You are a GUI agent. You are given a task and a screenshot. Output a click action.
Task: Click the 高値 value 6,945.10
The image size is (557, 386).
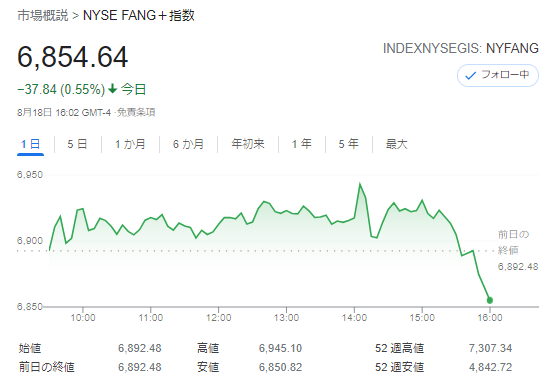pos(280,348)
